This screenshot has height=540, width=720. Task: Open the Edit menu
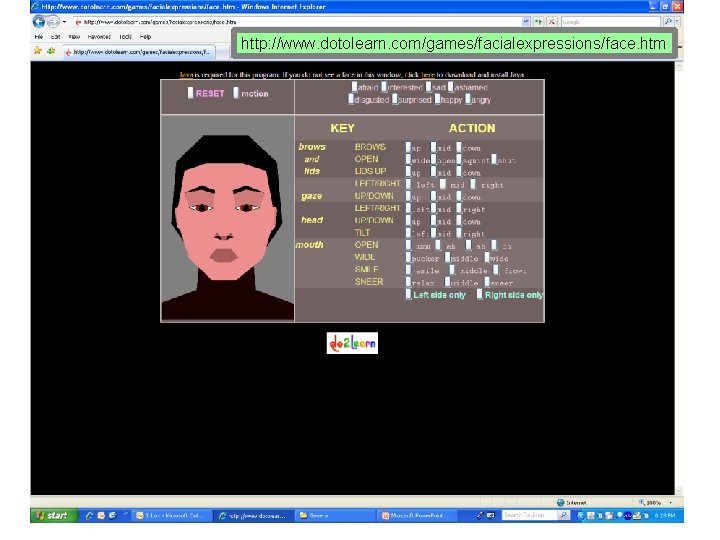56,37
